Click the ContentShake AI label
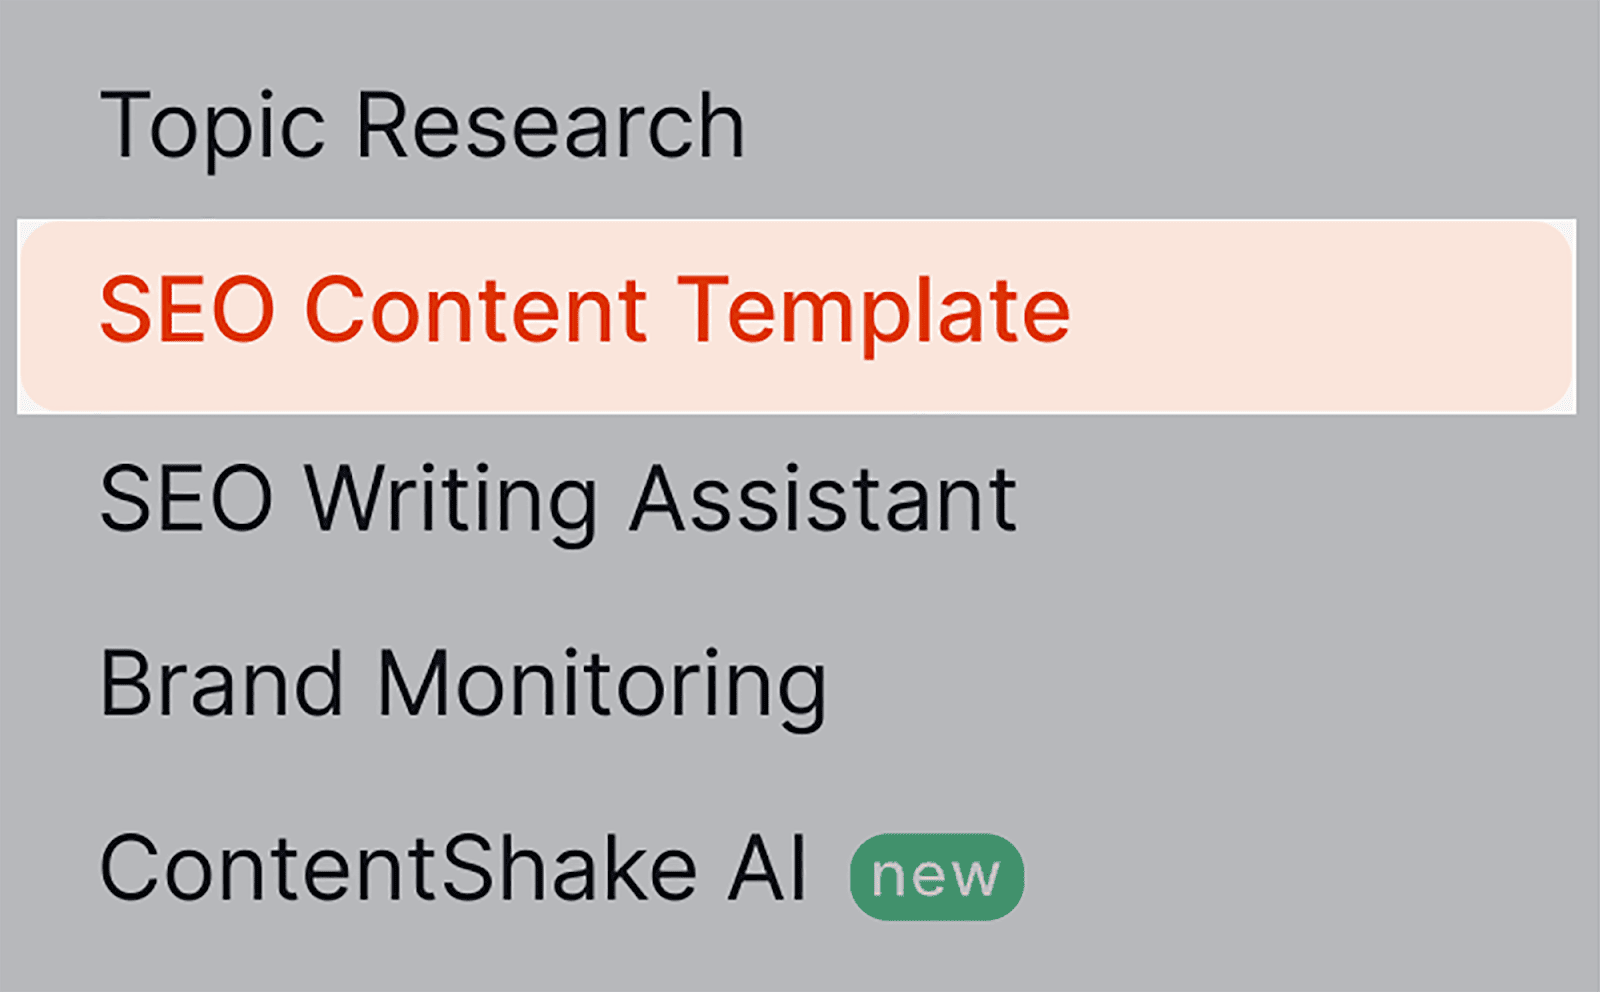1600x992 pixels. [452, 869]
